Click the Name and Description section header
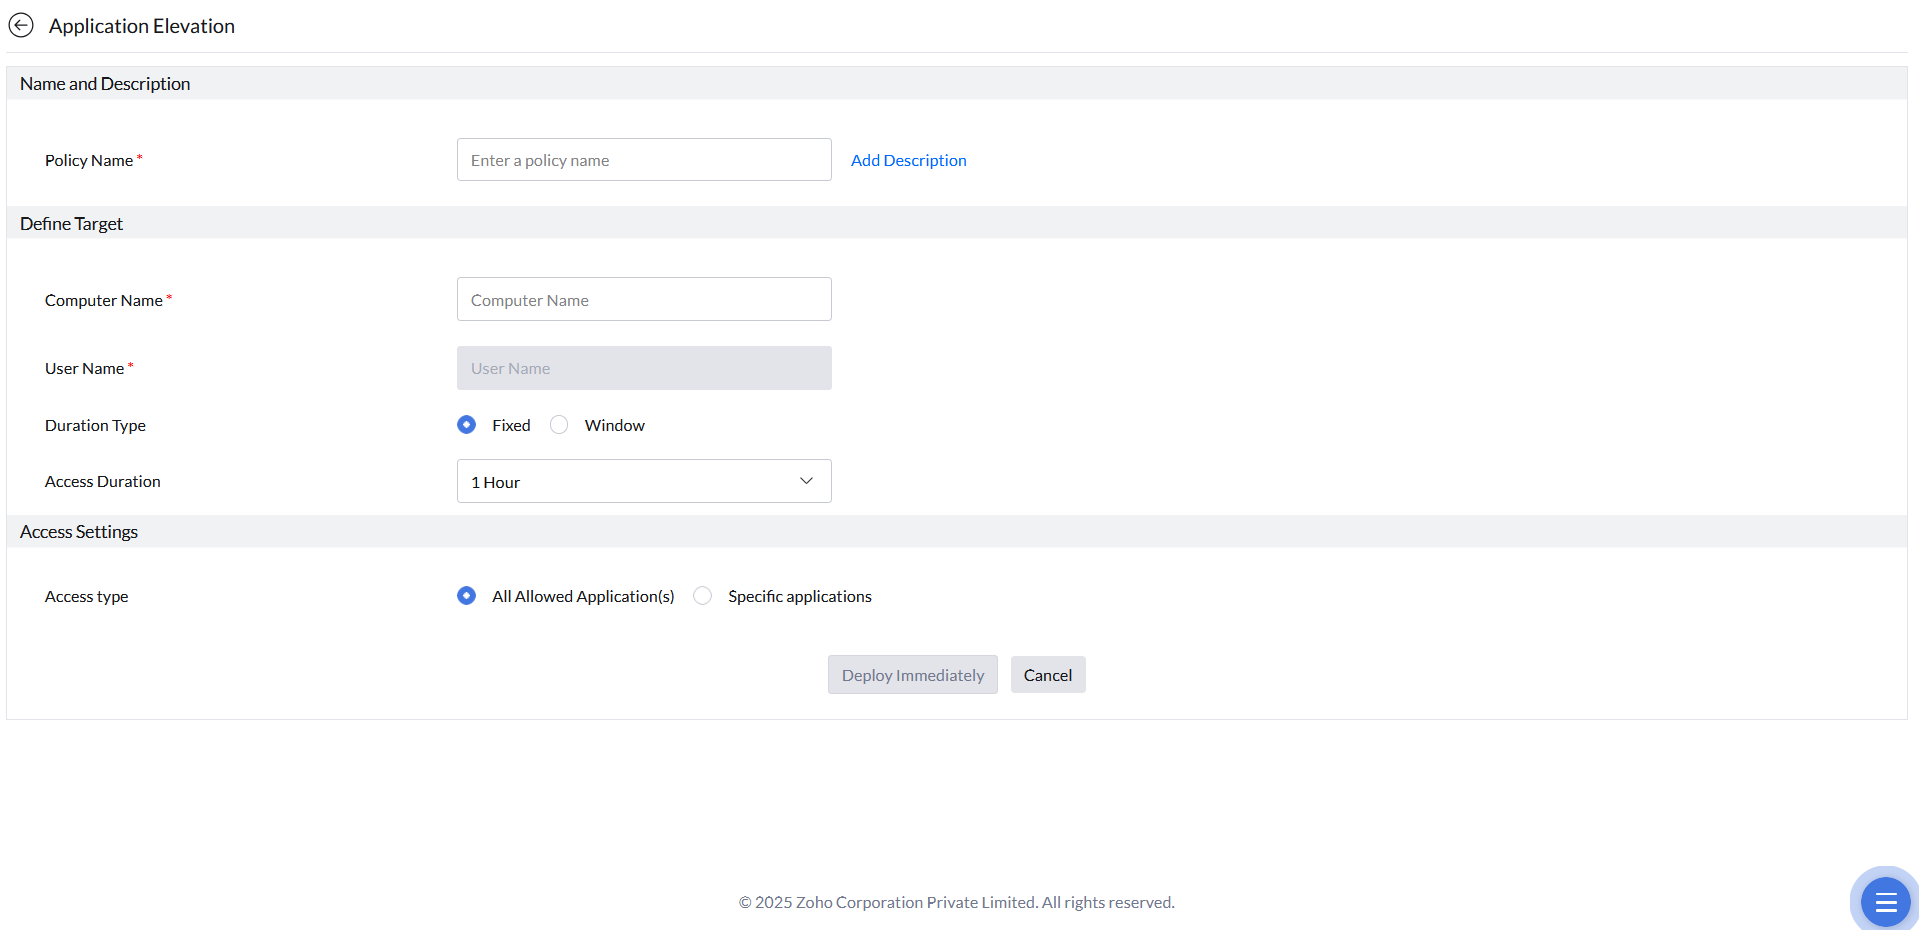The height and width of the screenshot is (930, 1919). [105, 84]
